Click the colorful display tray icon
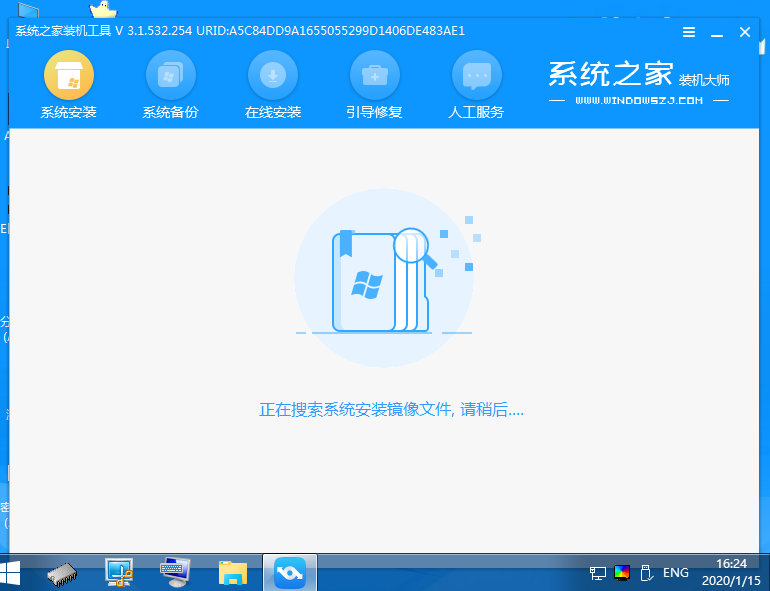770x591 pixels. tap(622, 573)
